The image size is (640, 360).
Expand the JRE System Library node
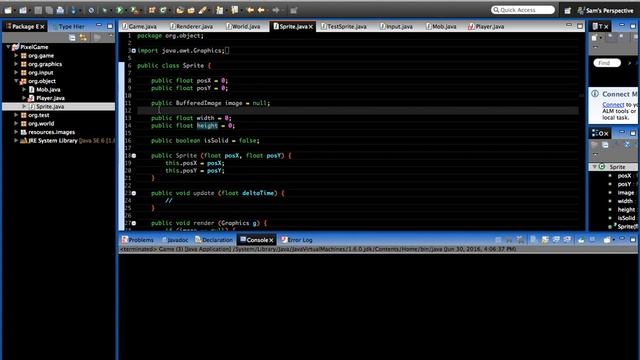click(16, 140)
